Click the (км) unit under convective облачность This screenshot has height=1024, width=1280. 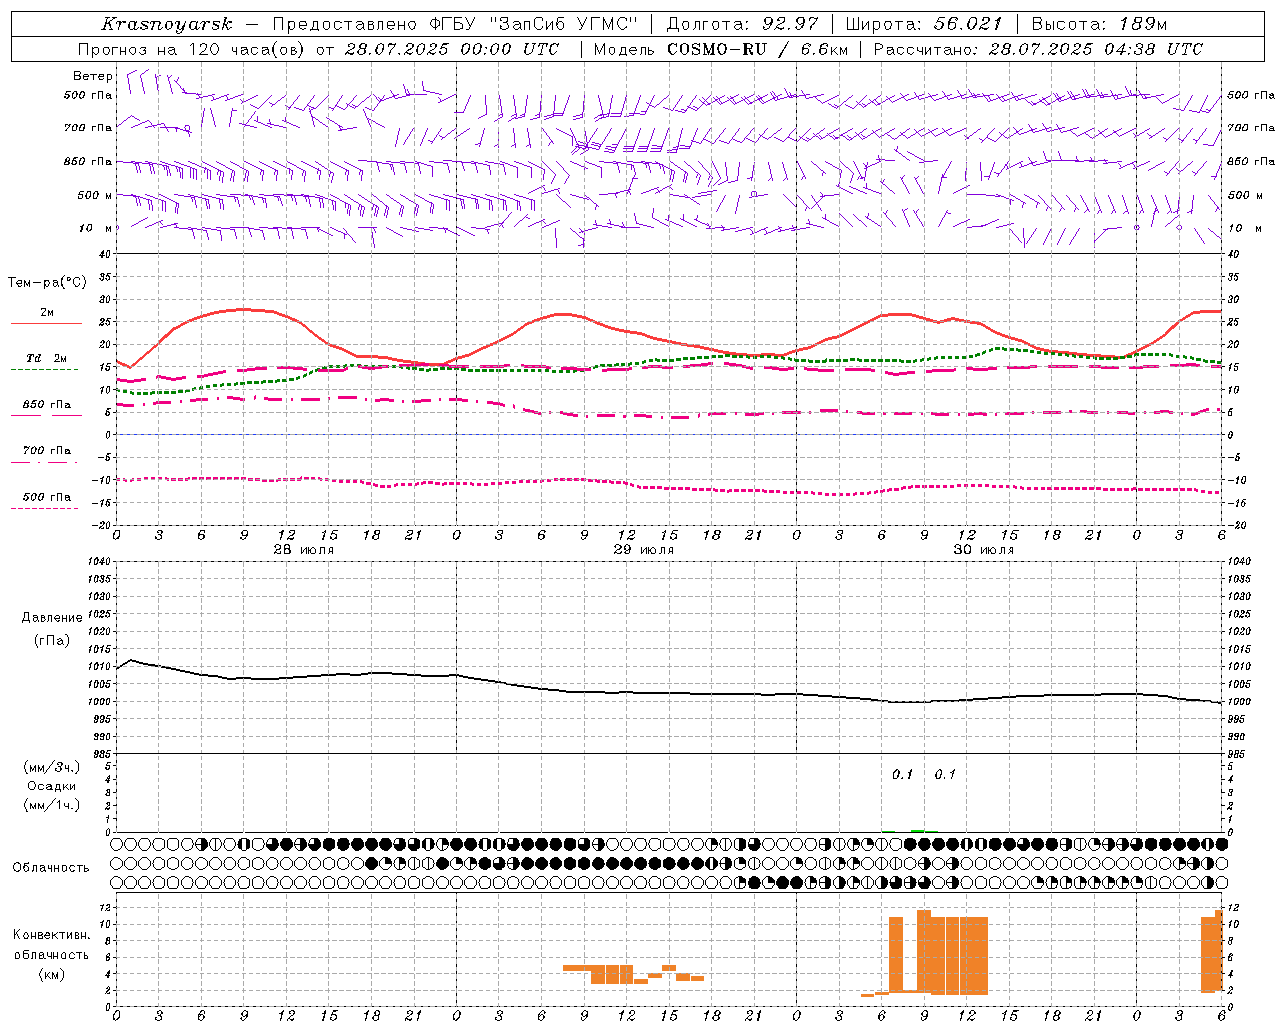click(51, 974)
